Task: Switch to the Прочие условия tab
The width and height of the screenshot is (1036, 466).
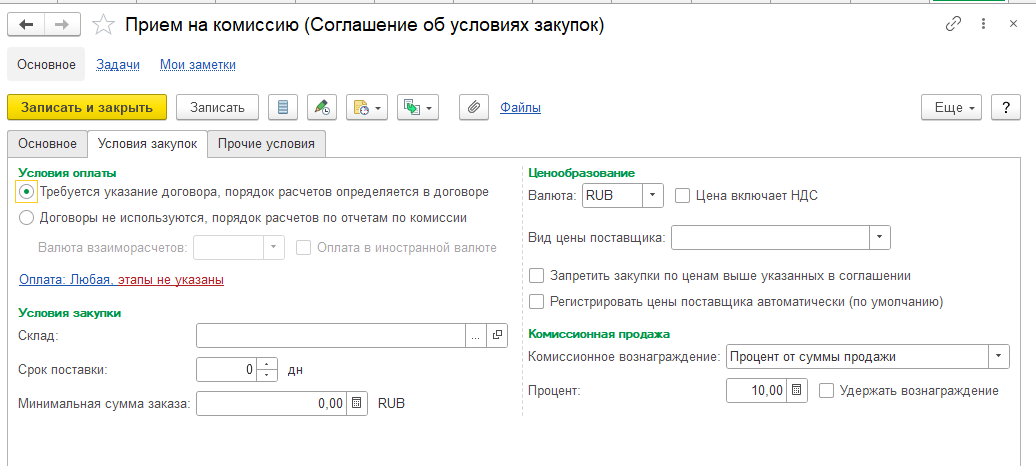Action: 266,144
